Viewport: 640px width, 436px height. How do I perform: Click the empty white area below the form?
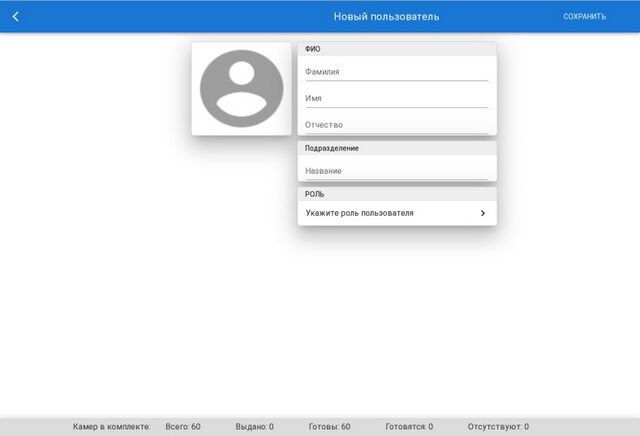click(x=320, y=320)
